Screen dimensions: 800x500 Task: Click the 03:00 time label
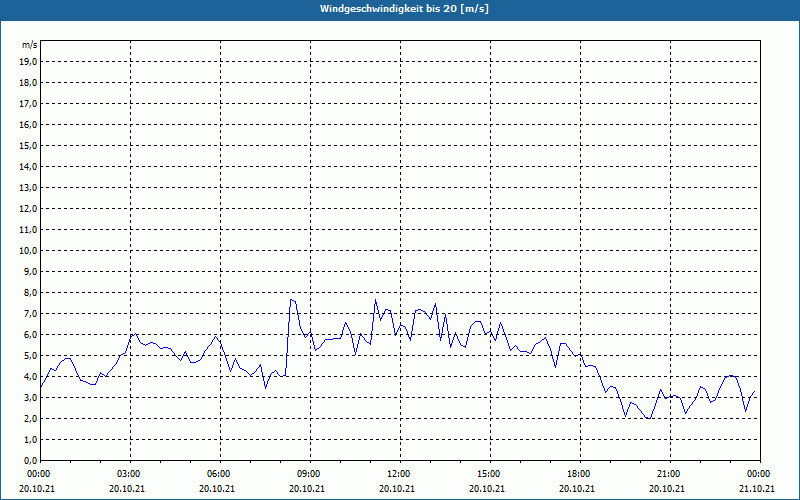pos(130,474)
